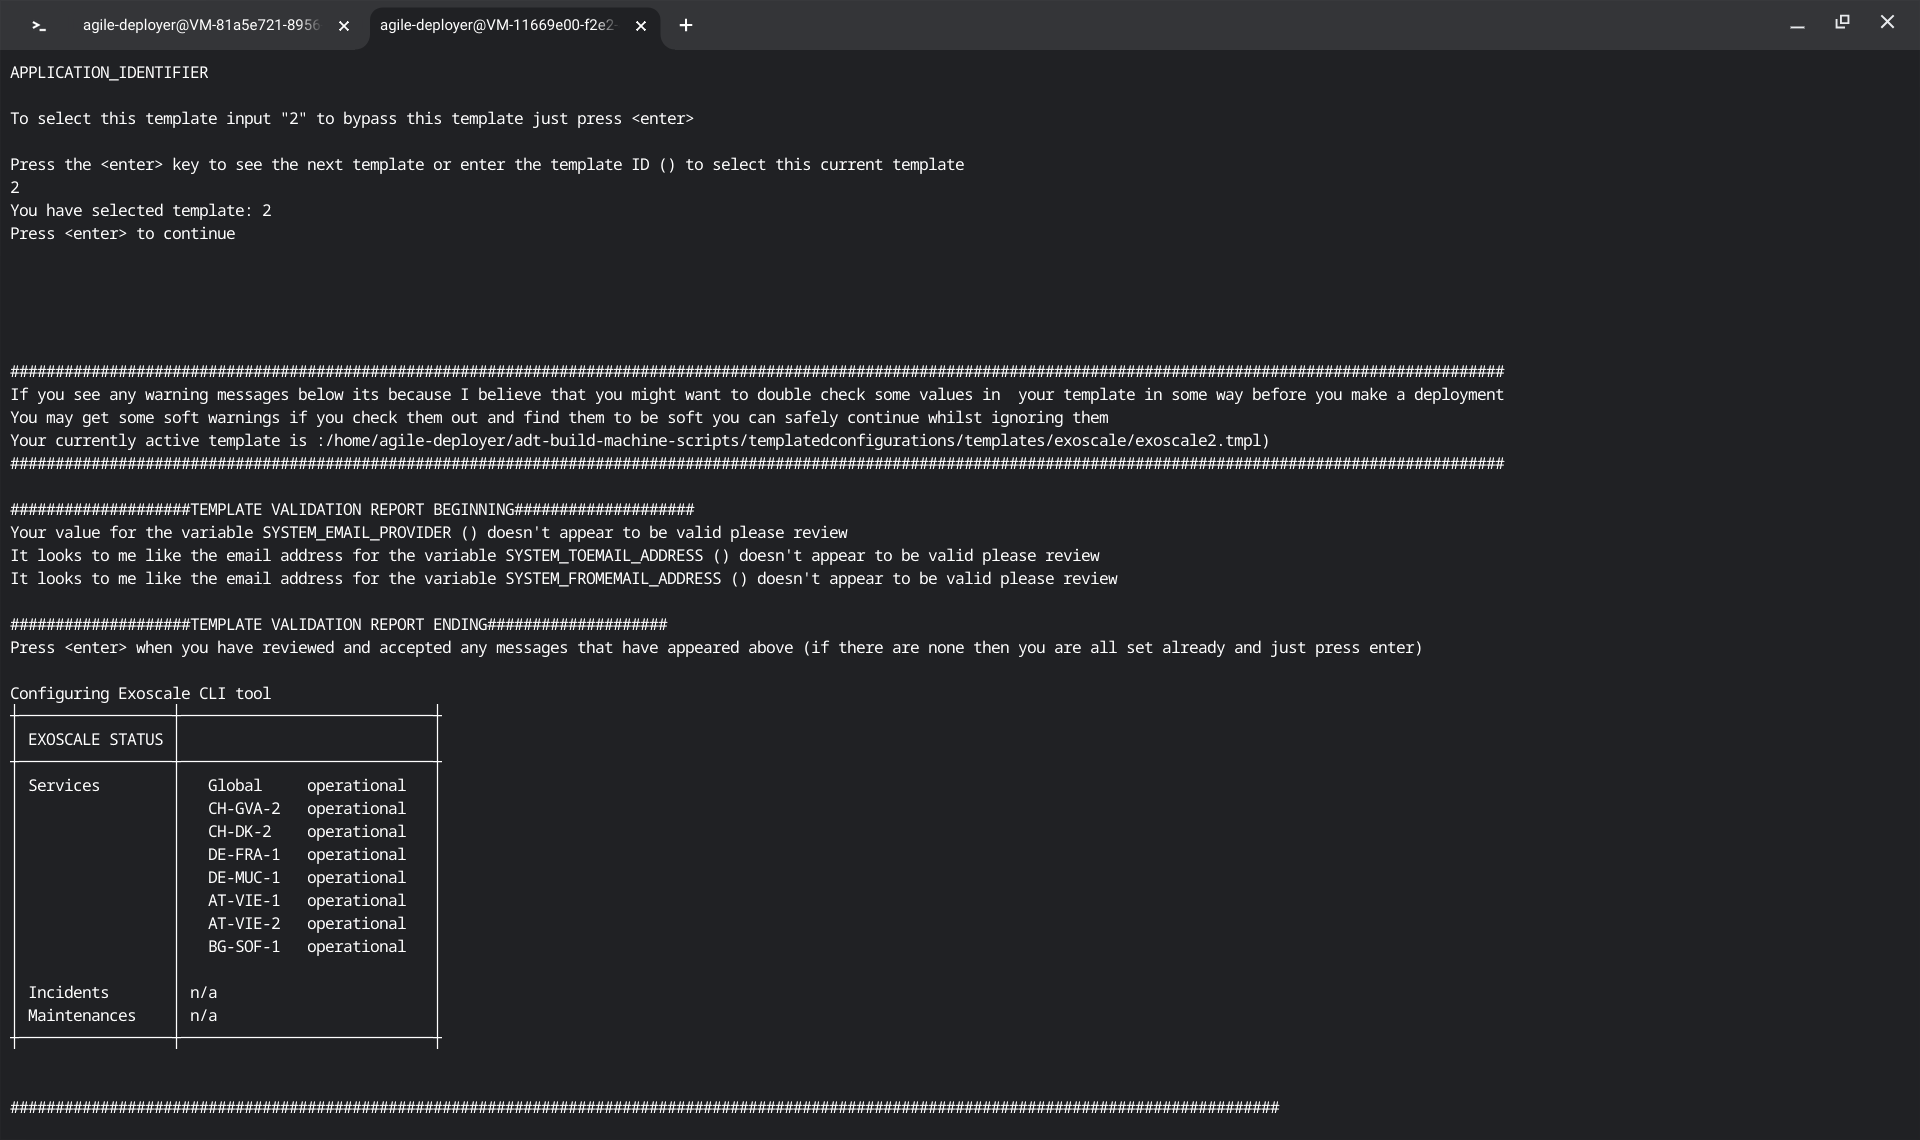Select the agile-deployer@VM-11669e00 tab

(497, 26)
